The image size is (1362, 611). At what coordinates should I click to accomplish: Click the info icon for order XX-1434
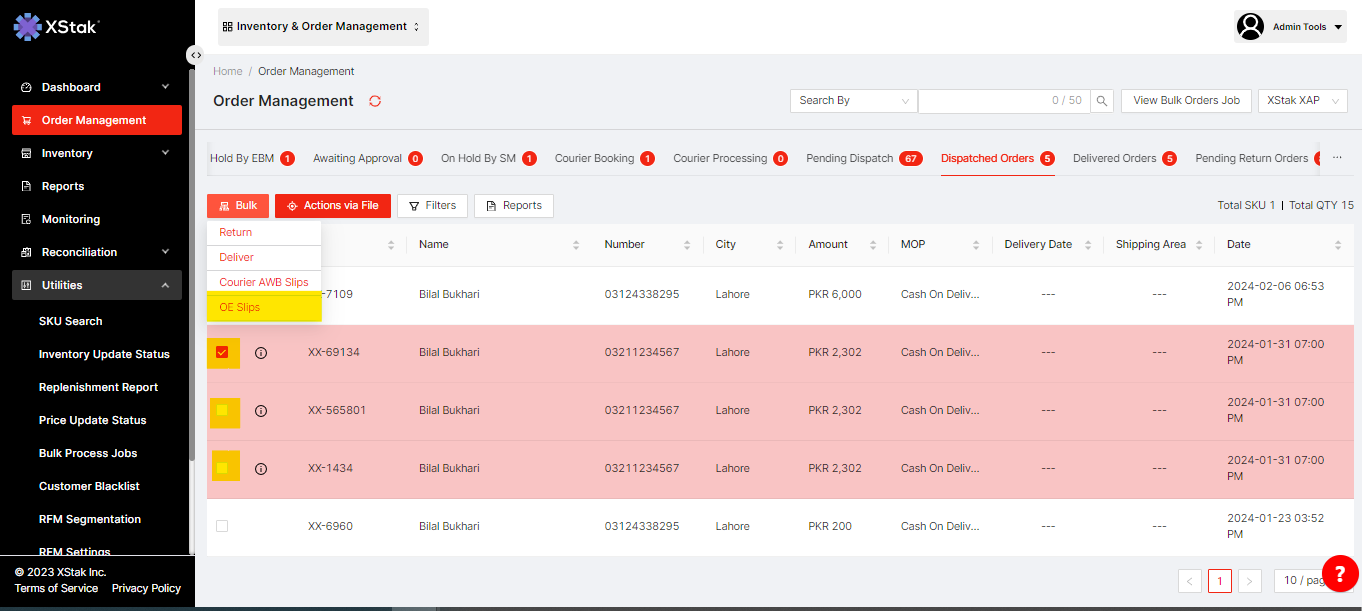point(261,469)
